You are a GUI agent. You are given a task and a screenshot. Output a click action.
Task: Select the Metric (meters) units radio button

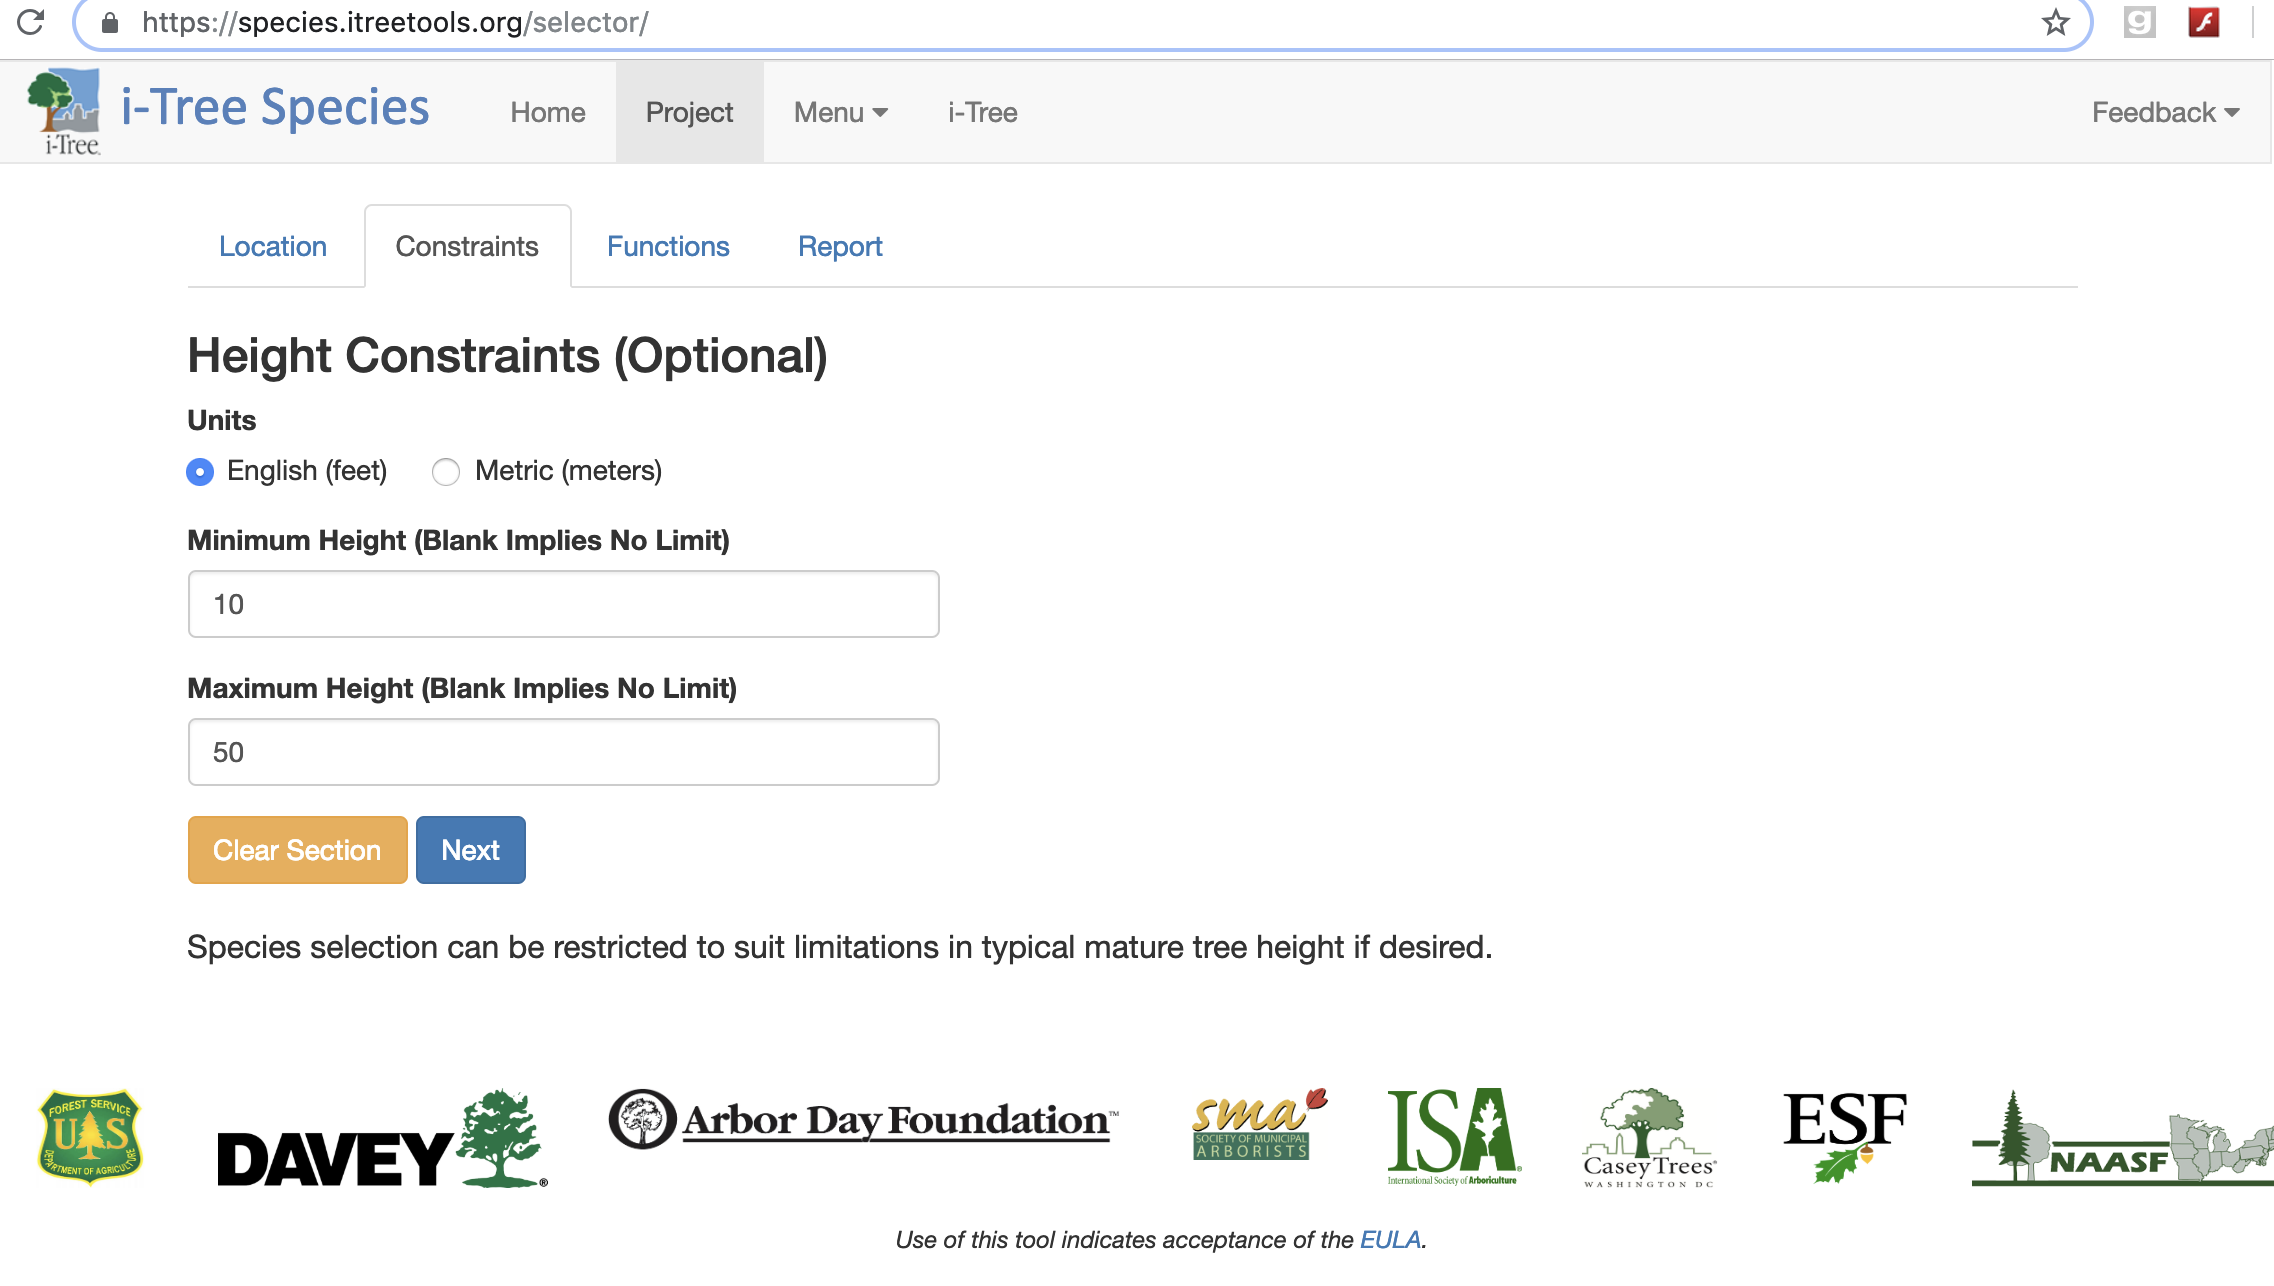click(x=446, y=472)
